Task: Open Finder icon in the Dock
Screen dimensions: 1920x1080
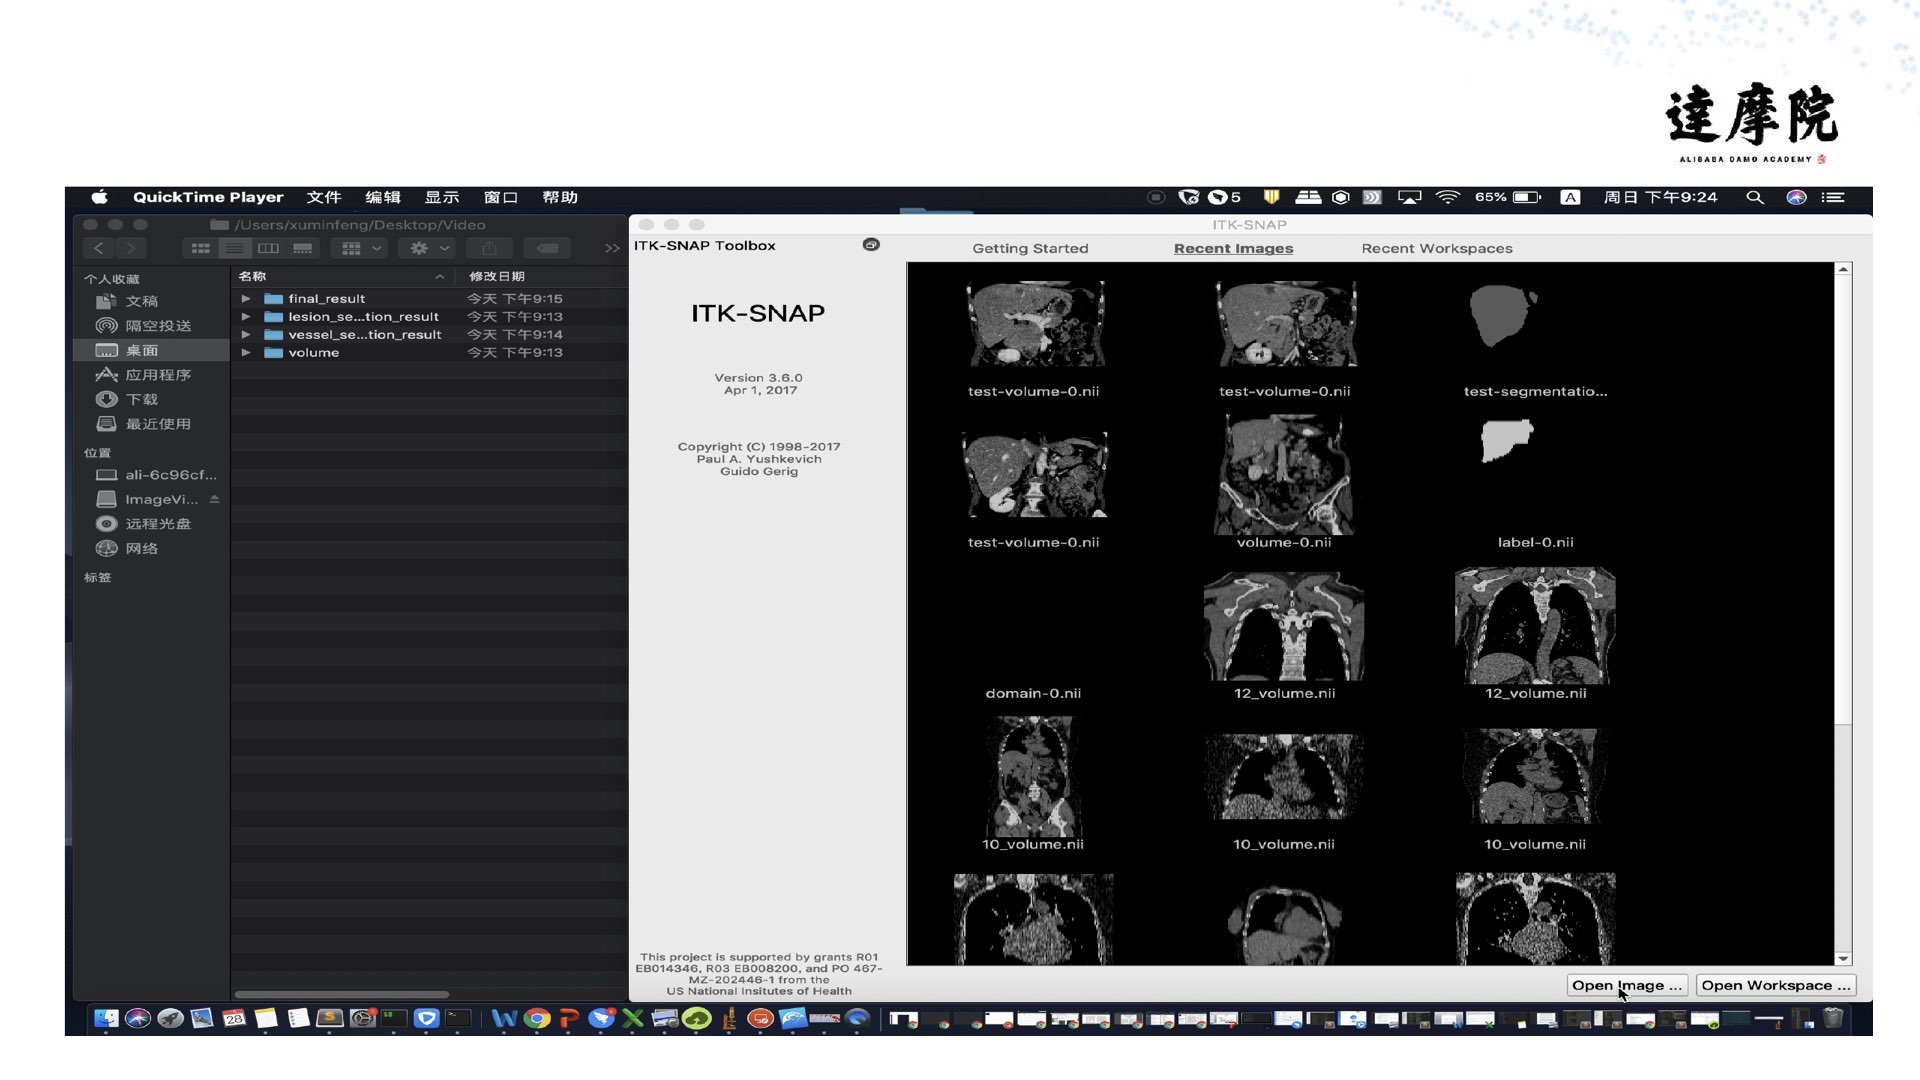Action: tap(106, 1018)
